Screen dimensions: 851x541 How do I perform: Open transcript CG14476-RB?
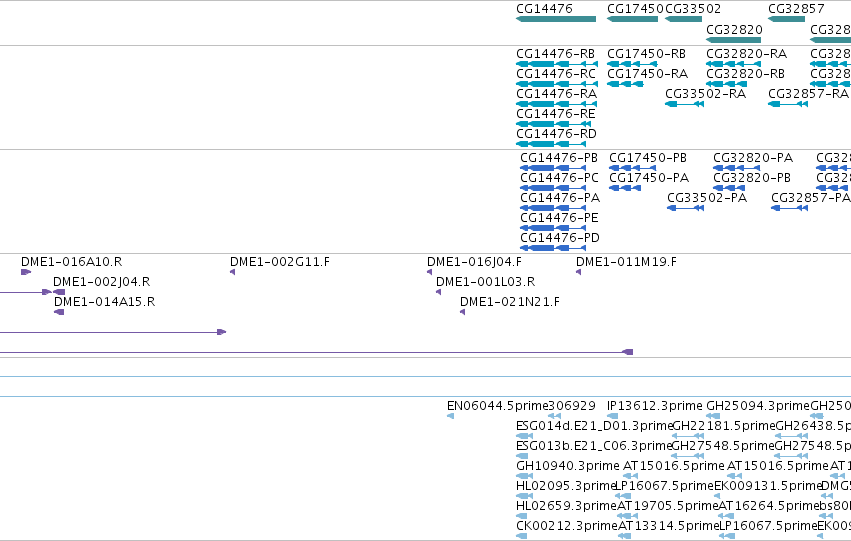(x=555, y=54)
